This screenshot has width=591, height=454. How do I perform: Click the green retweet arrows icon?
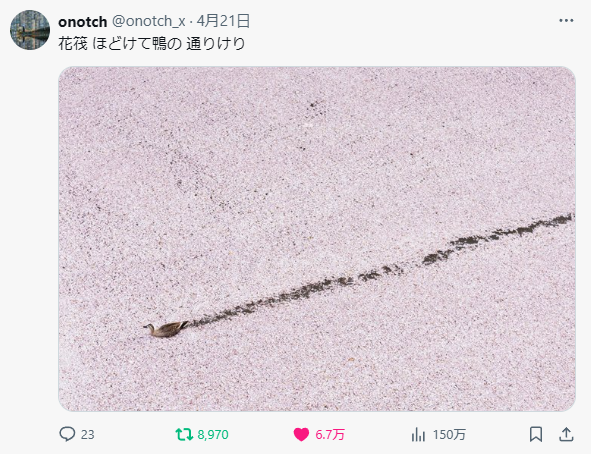(x=184, y=434)
